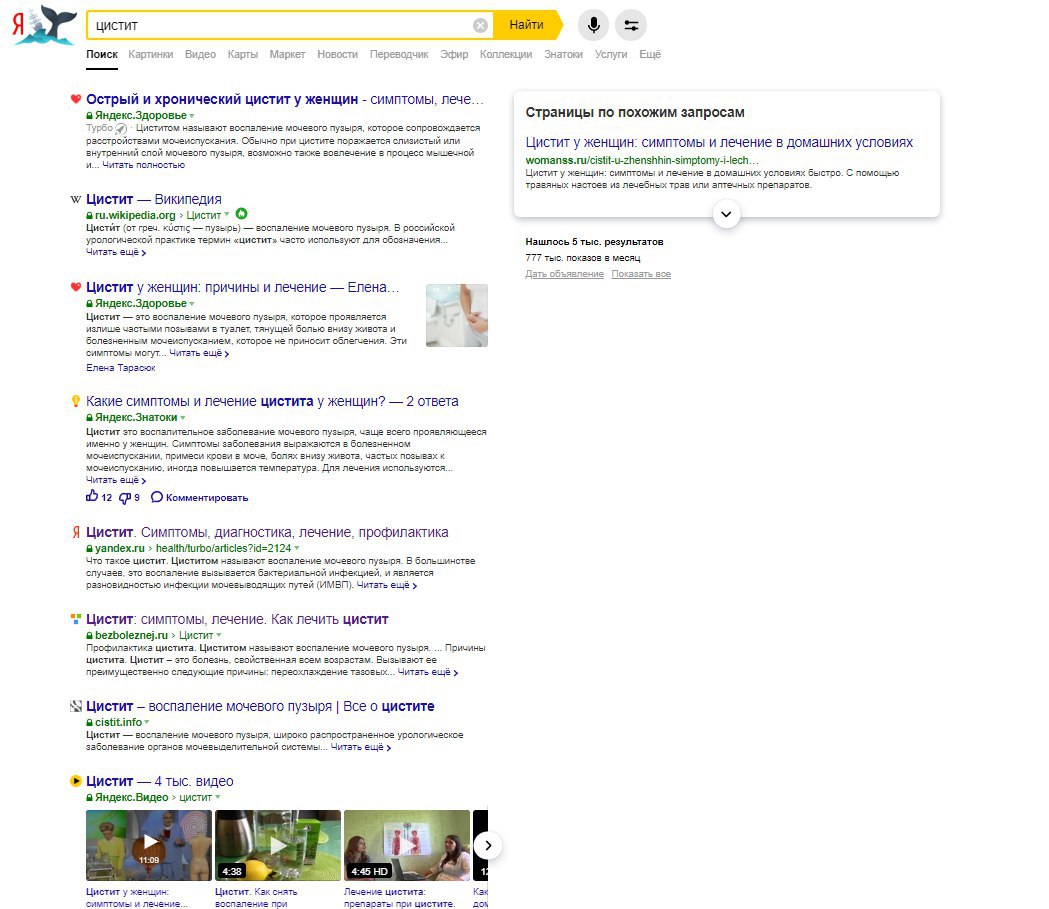This screenshot has width=1049, height=909.
Task: Clear the search field with X icon
Action: pyautogui.click(x=480, y=25)
